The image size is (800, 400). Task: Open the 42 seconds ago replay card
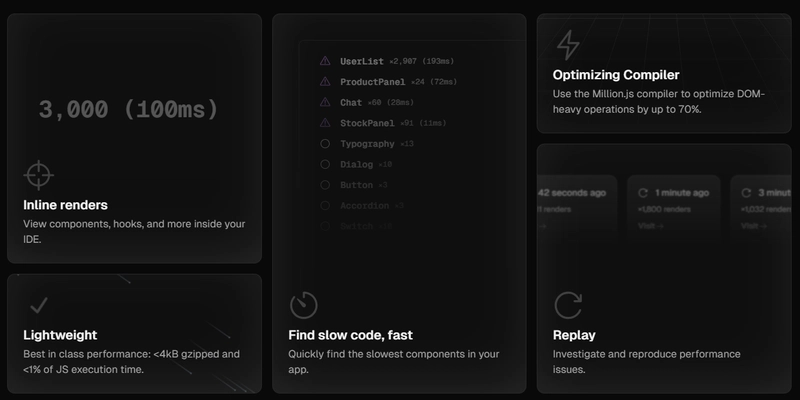tap(578, 207)
